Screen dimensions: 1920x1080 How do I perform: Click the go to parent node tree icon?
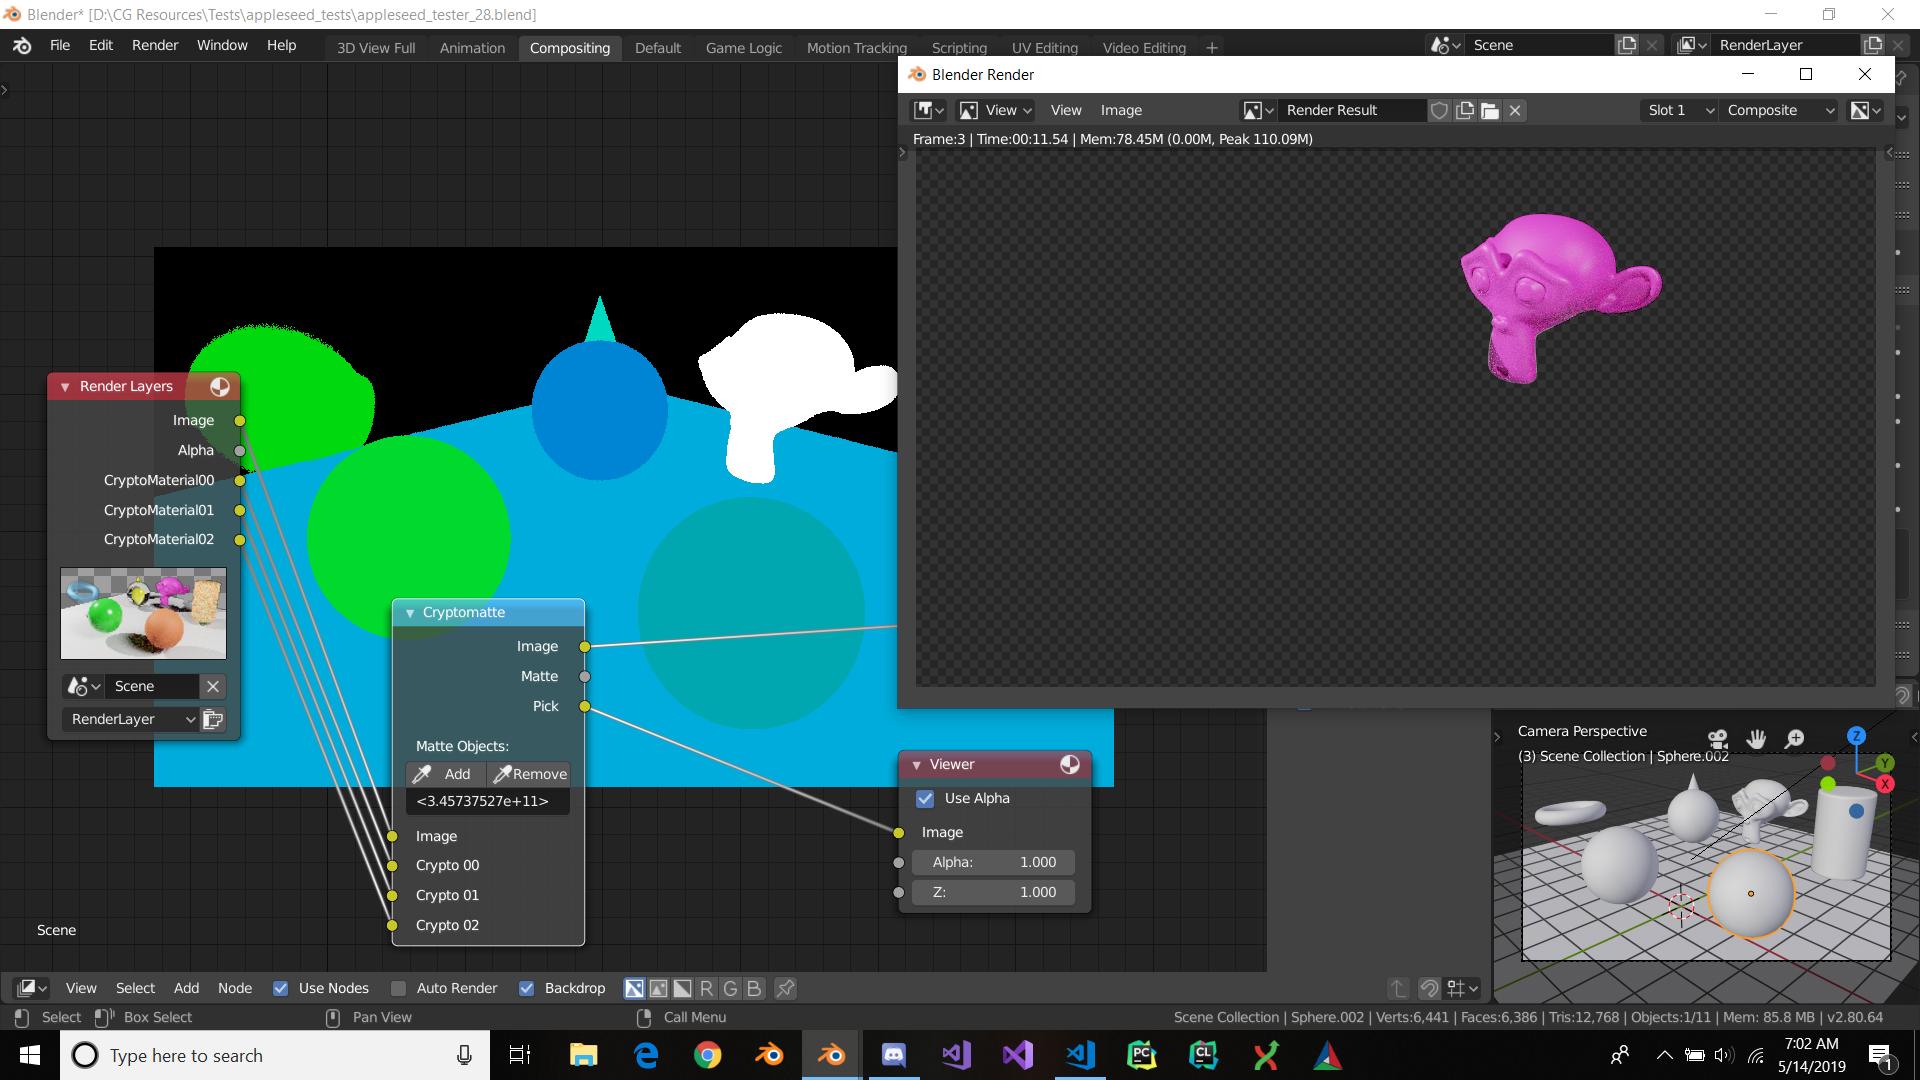[1398, 988]
